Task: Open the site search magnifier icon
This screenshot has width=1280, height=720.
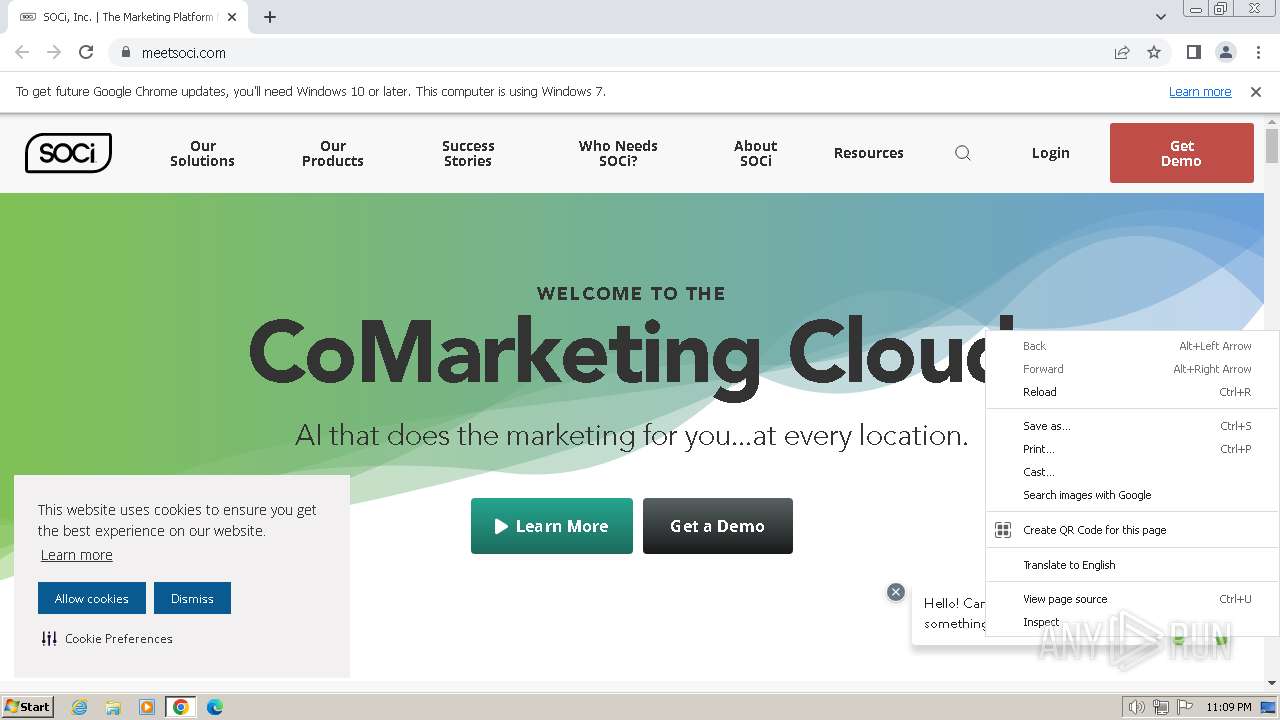Action: click(963, 153)
